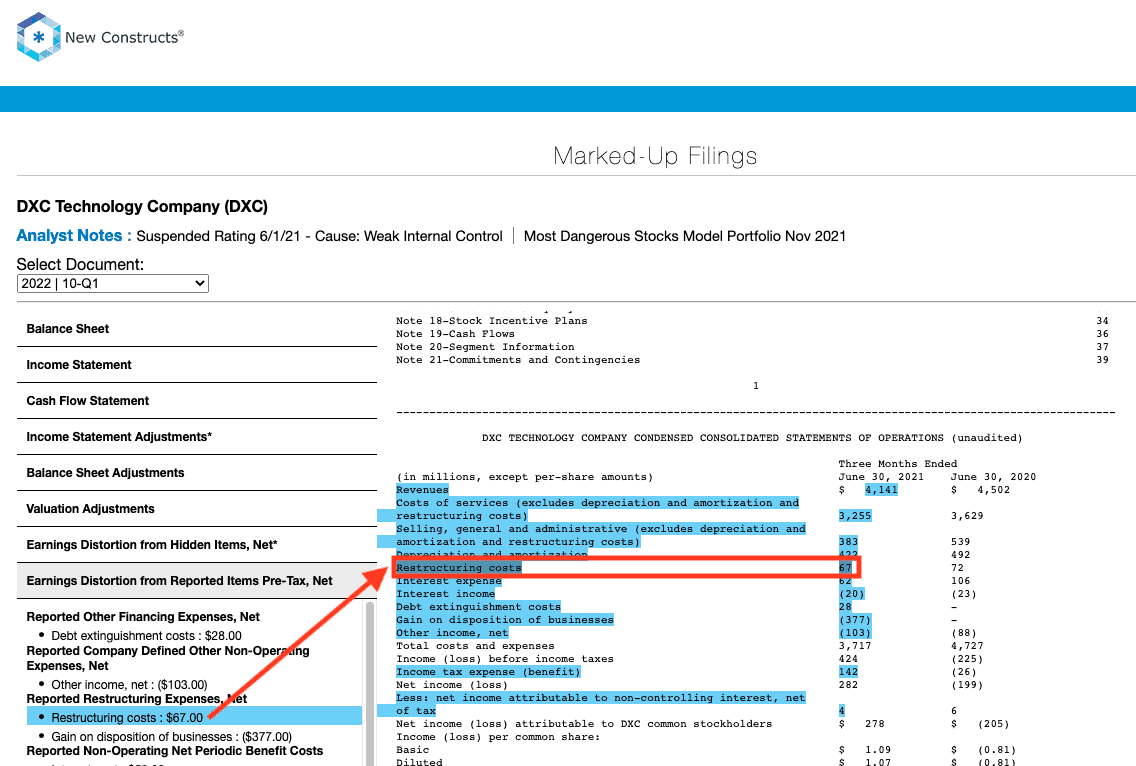This screenshot has height=766, width=1136.
Task: Click the highlighted 142 tax value
Action: (848, 673)
